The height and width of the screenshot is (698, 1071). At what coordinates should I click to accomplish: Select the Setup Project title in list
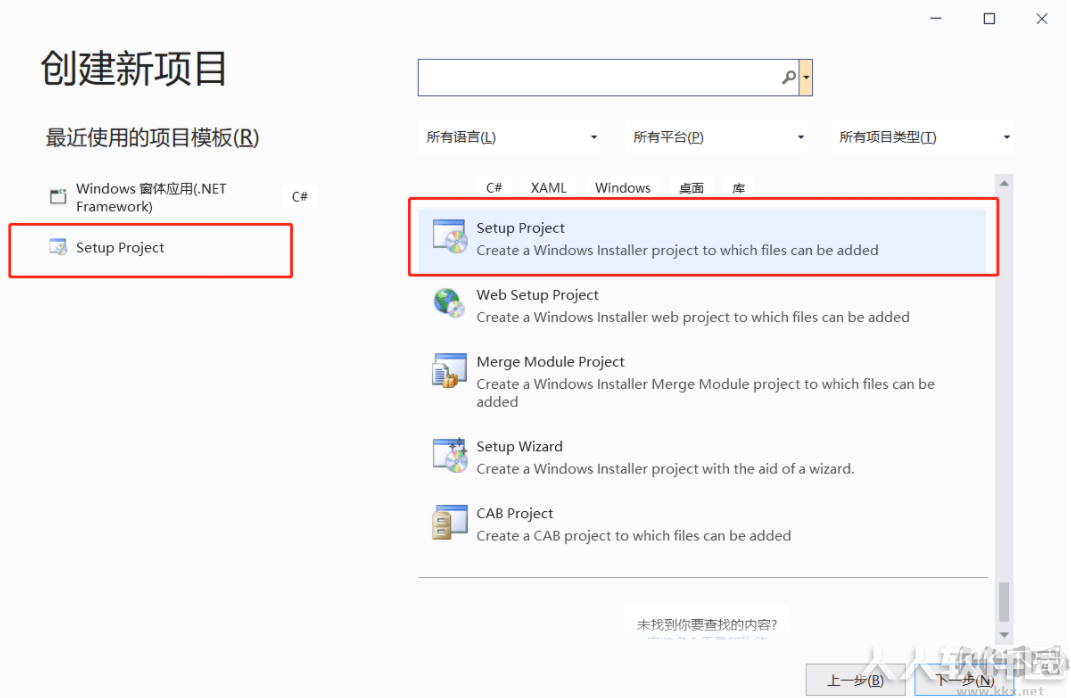pyautogui.click(x=520, y=228)
